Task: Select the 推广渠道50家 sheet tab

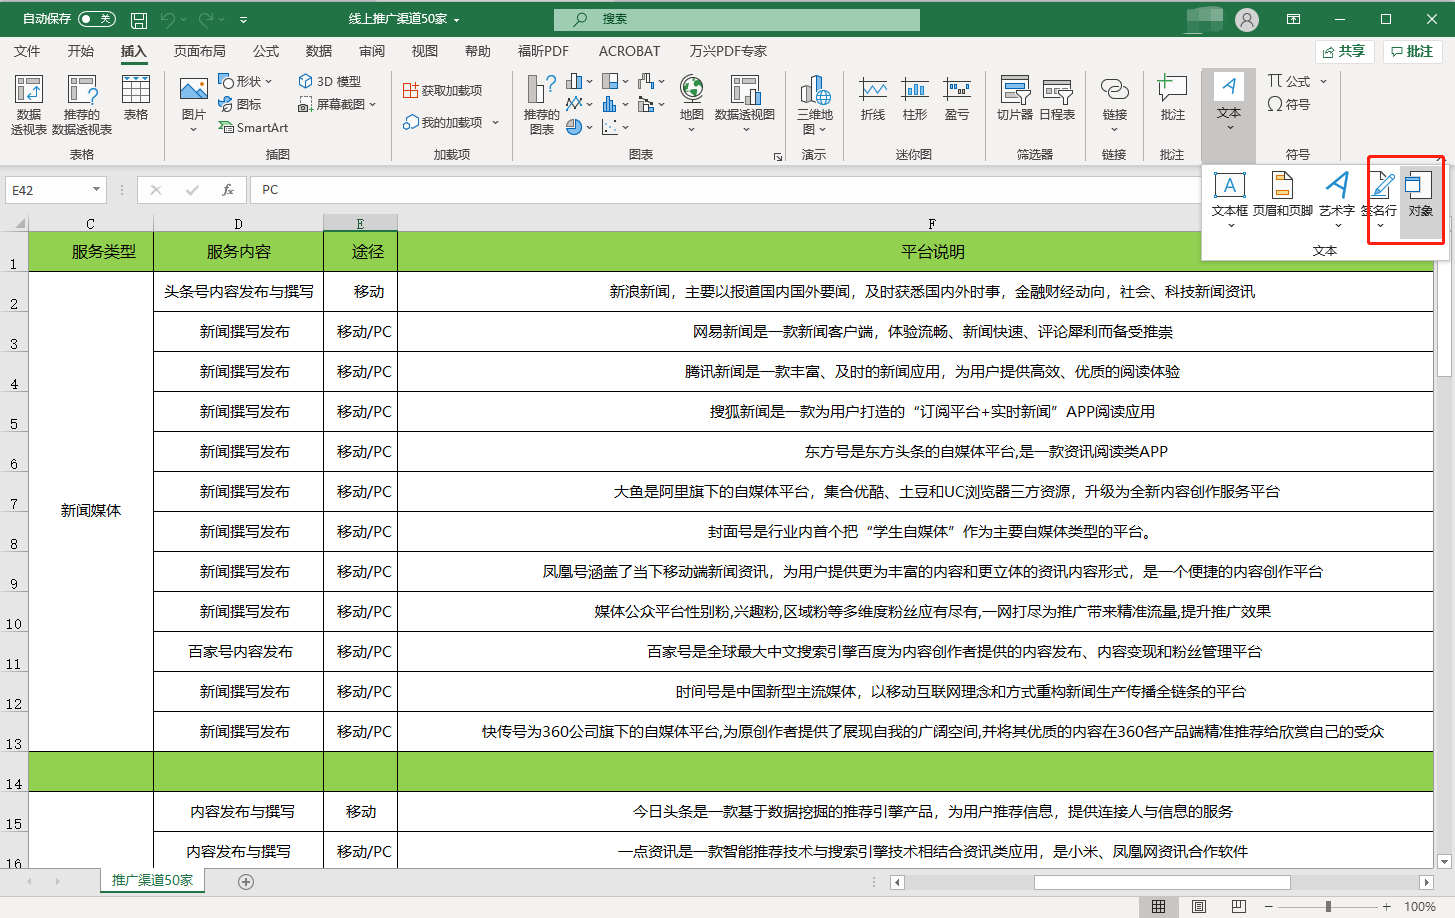Action: point(151,882)
